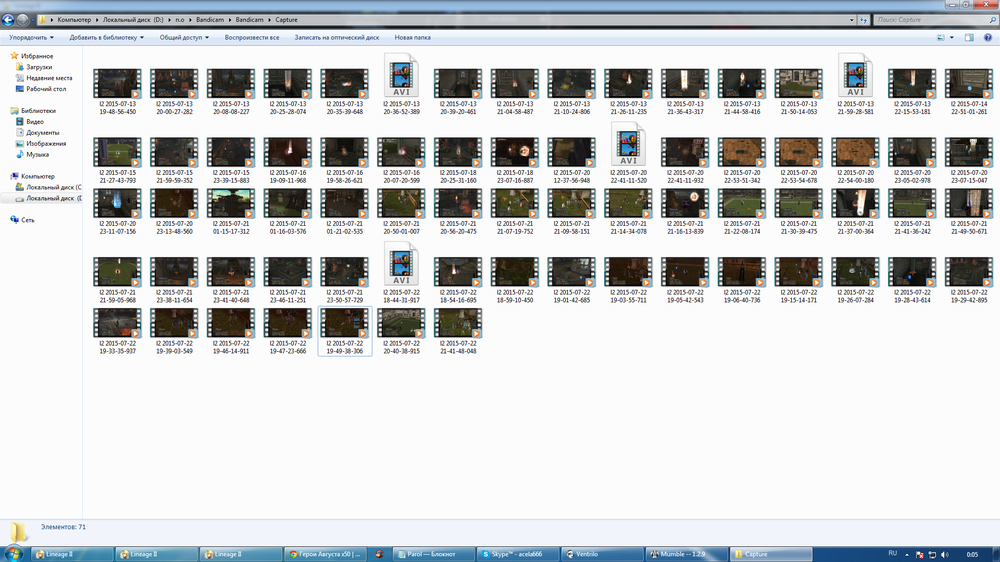Expand the Общий доступ dropdown

pos(183,37)
